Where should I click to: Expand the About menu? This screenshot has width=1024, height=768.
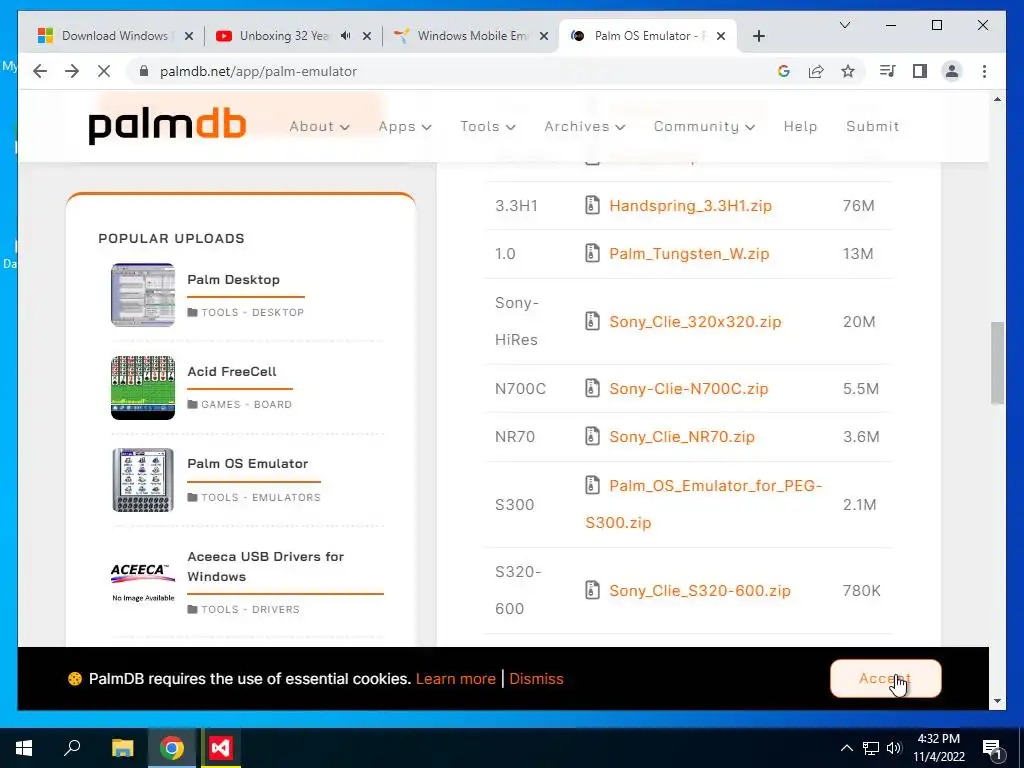[319, 127]
